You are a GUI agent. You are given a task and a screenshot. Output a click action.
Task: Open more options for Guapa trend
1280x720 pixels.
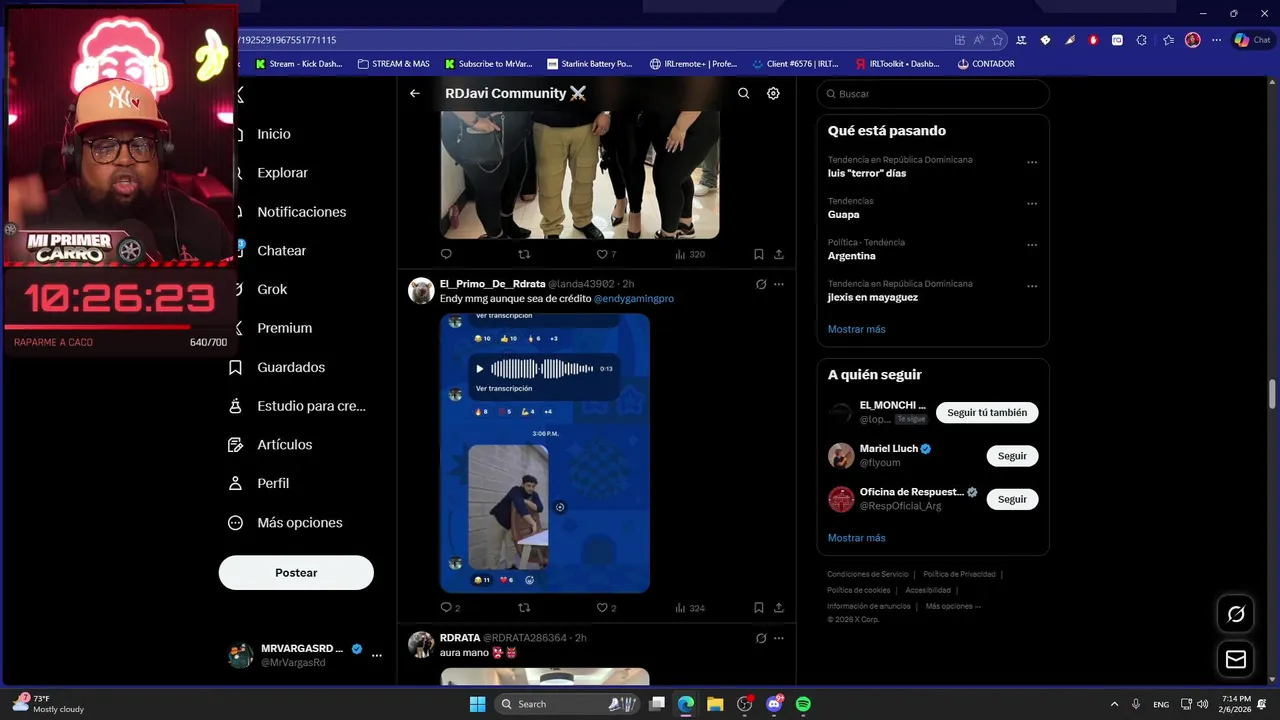tap(1032, 203)
